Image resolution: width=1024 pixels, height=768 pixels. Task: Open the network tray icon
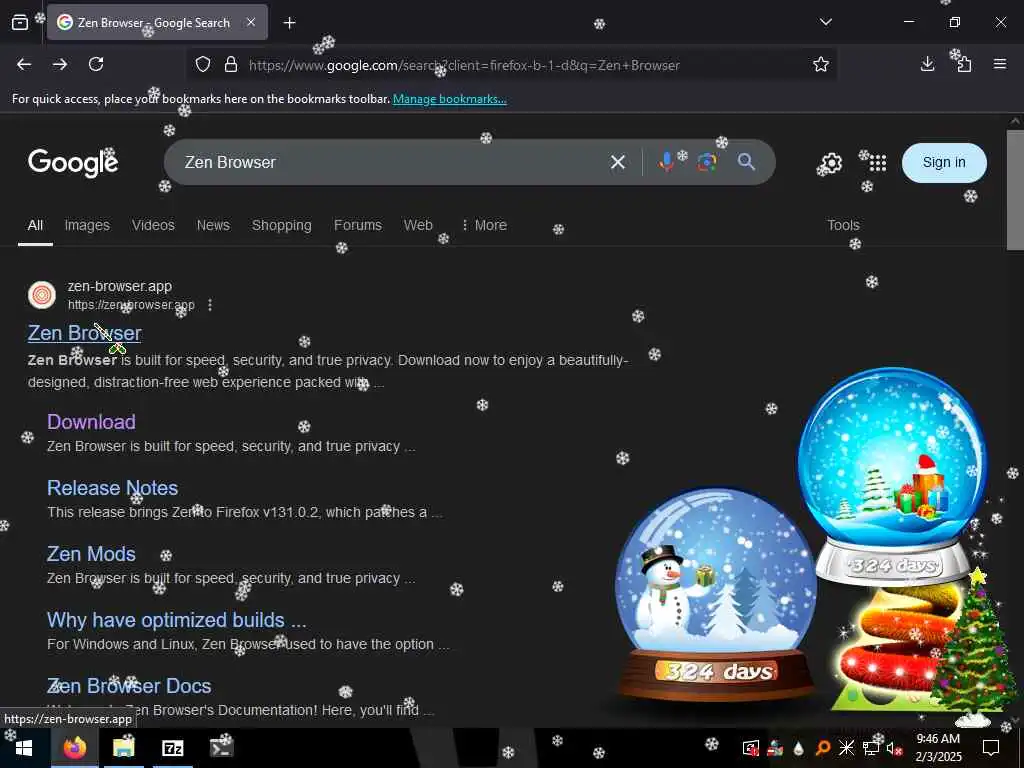click(871, 748)
